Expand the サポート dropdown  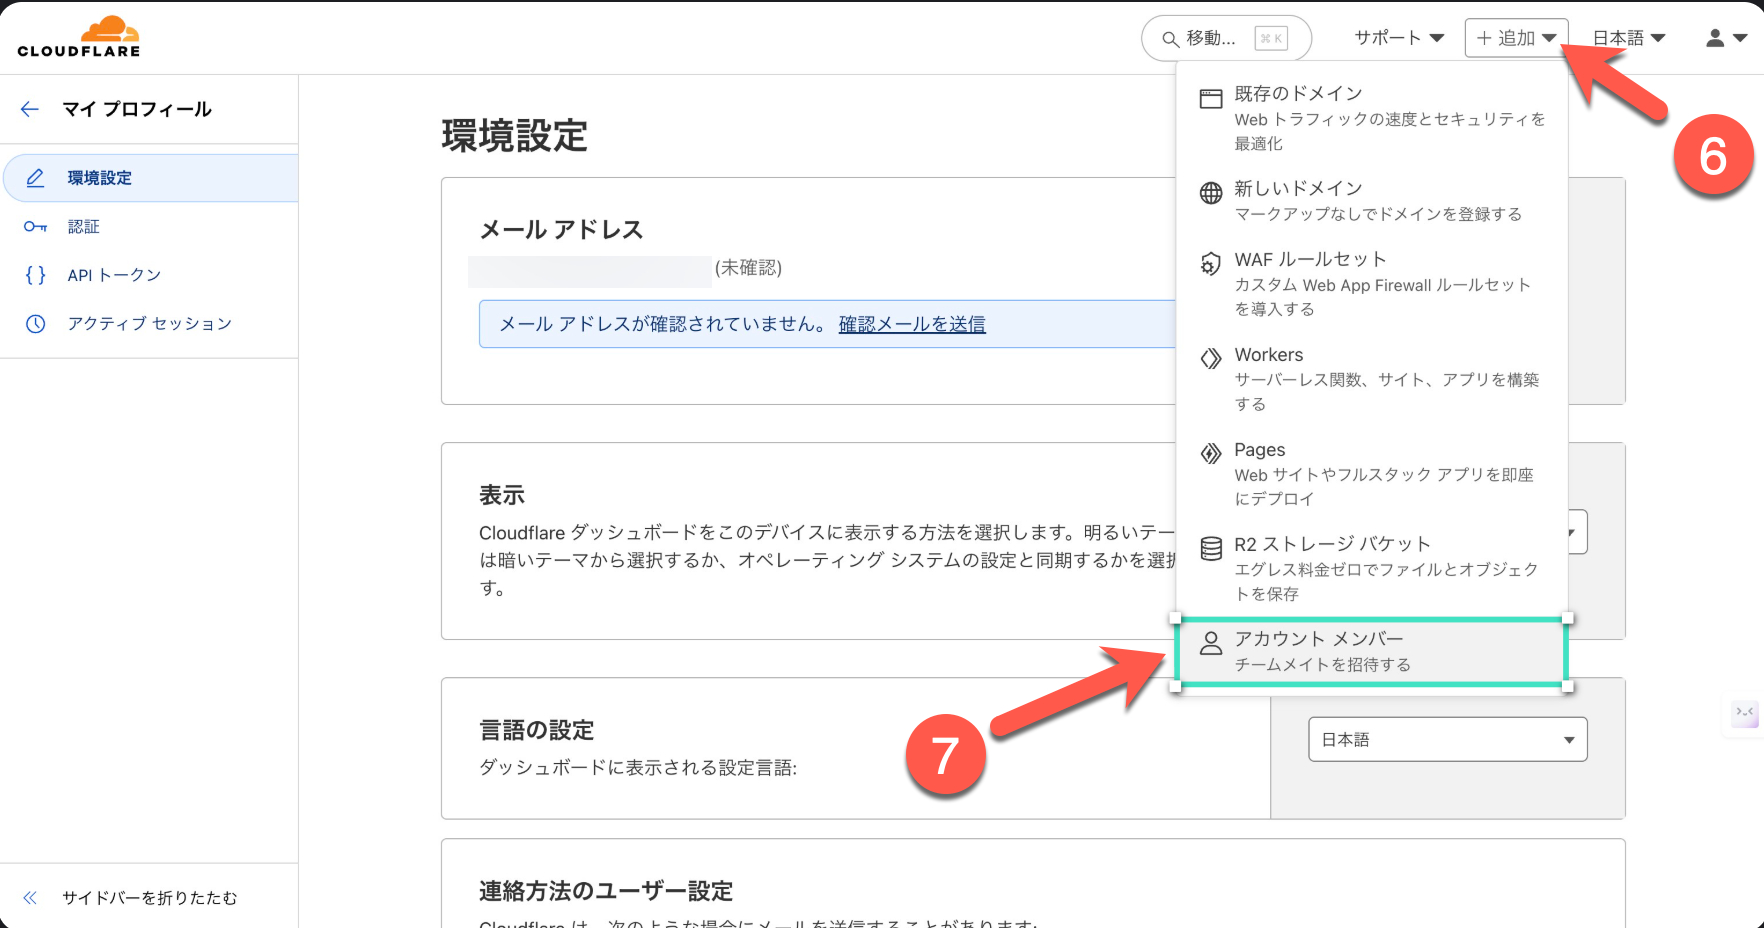pos(1398,38)
